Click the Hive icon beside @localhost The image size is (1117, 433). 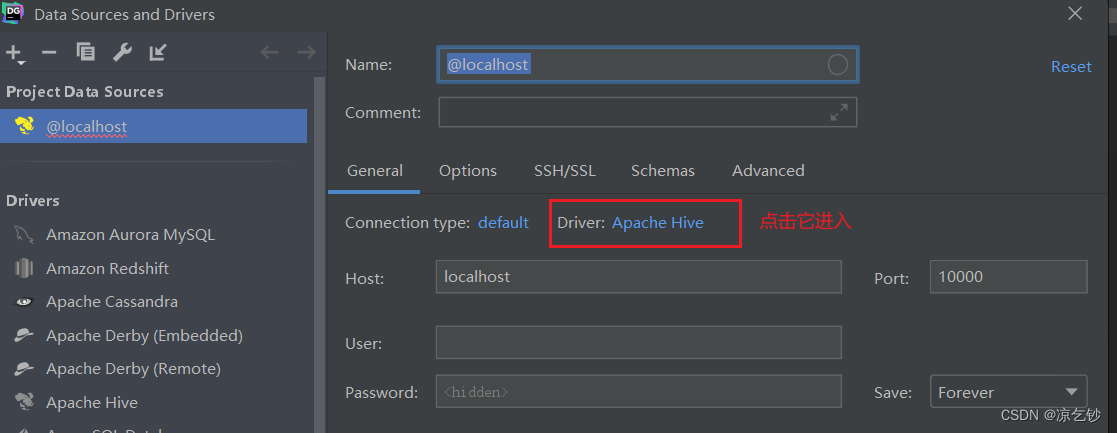point(24,126)
